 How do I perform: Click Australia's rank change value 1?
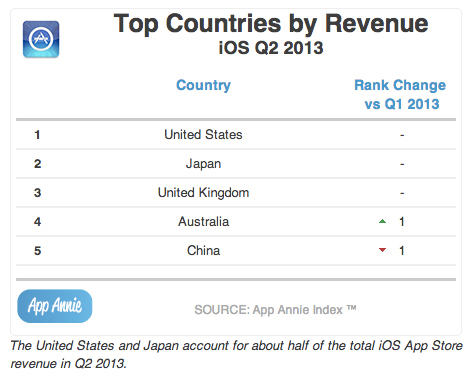(402, 222)
